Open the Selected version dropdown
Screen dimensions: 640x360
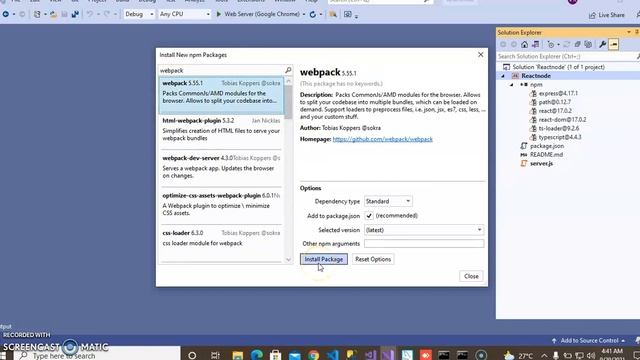click(424, 230)
